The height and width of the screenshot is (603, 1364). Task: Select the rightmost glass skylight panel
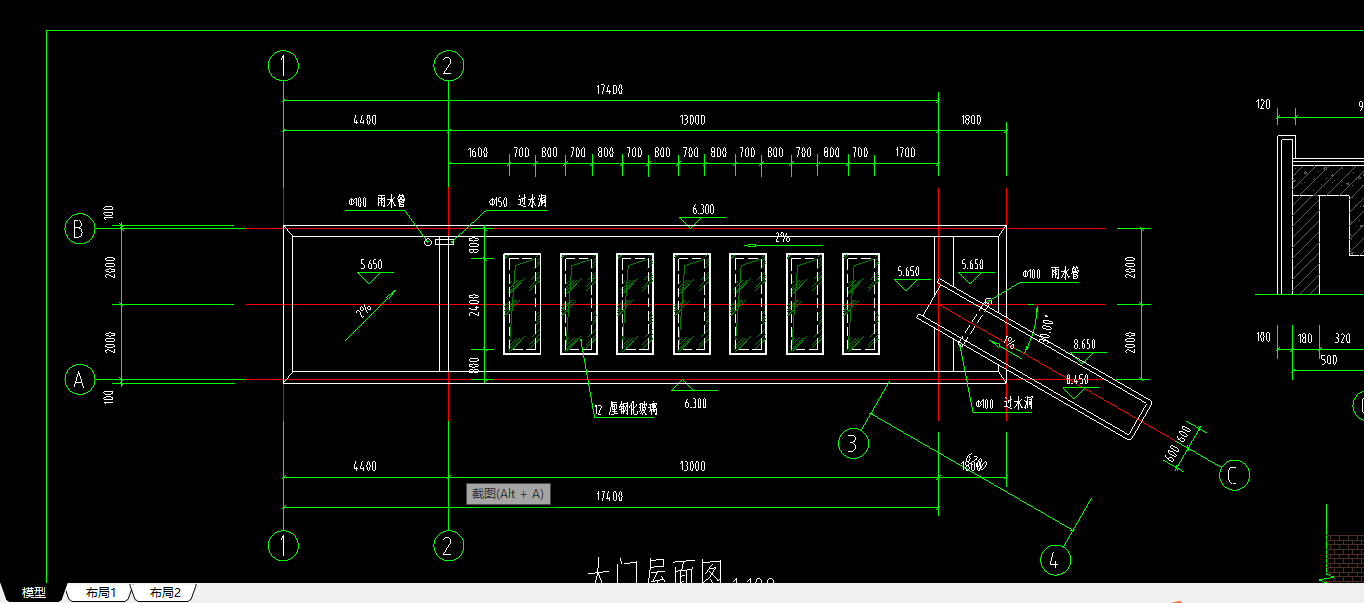[861, 304]
